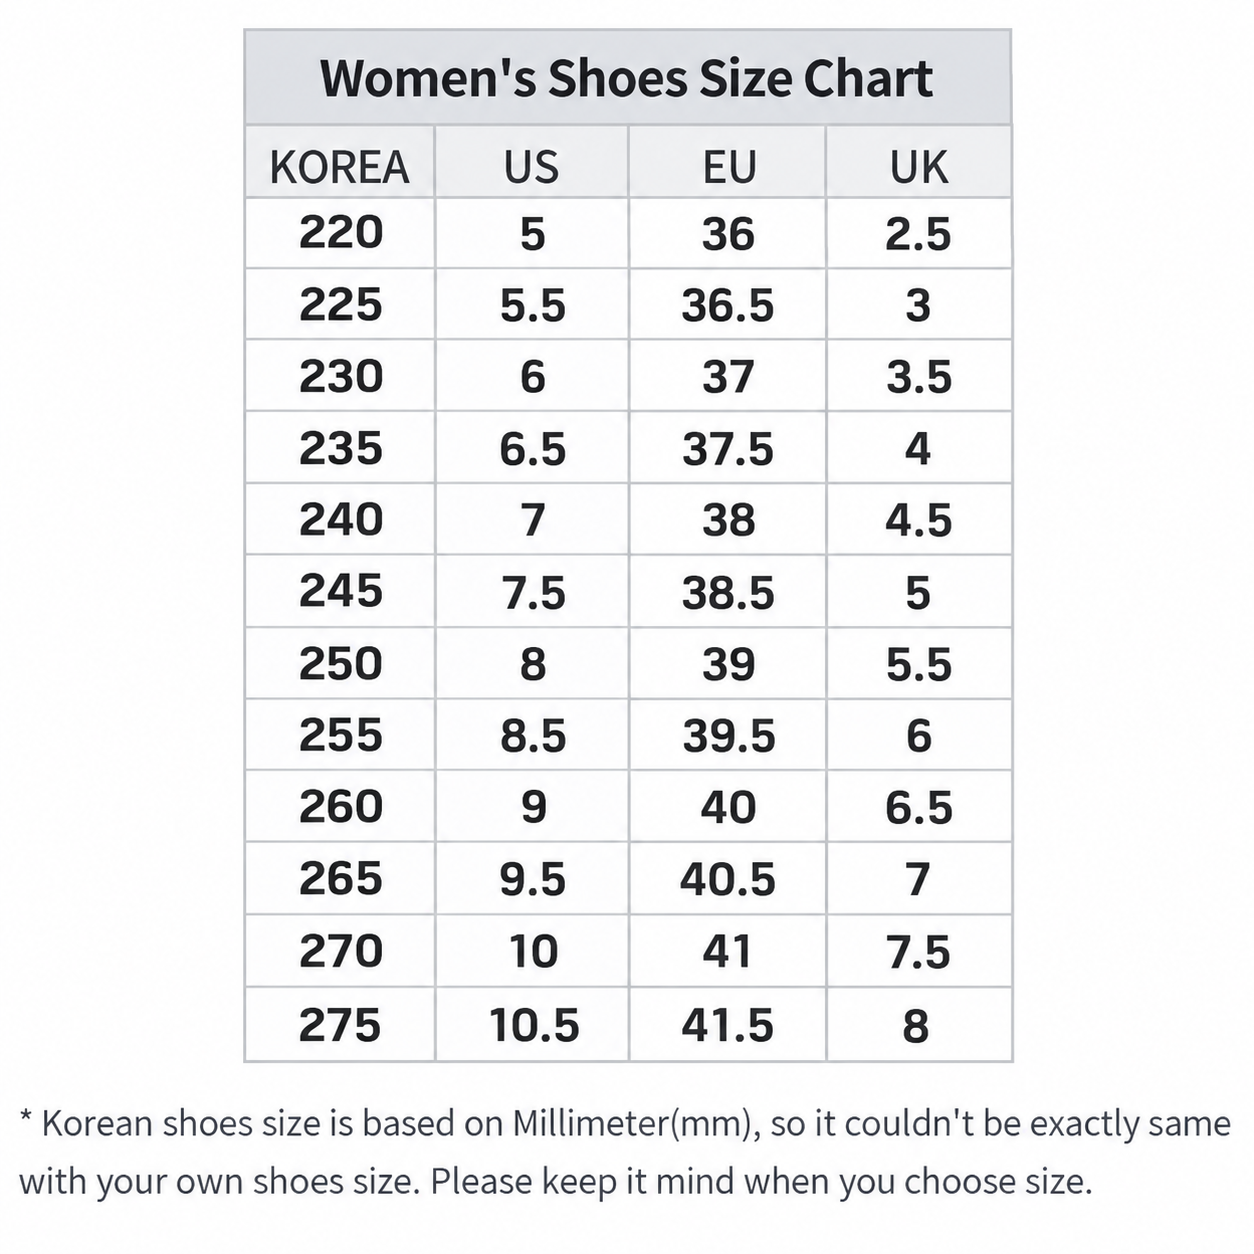Click the Women's Shoes Size Chart title
This screenshot has width=1254, height=1254.
(x=627, y=78)
